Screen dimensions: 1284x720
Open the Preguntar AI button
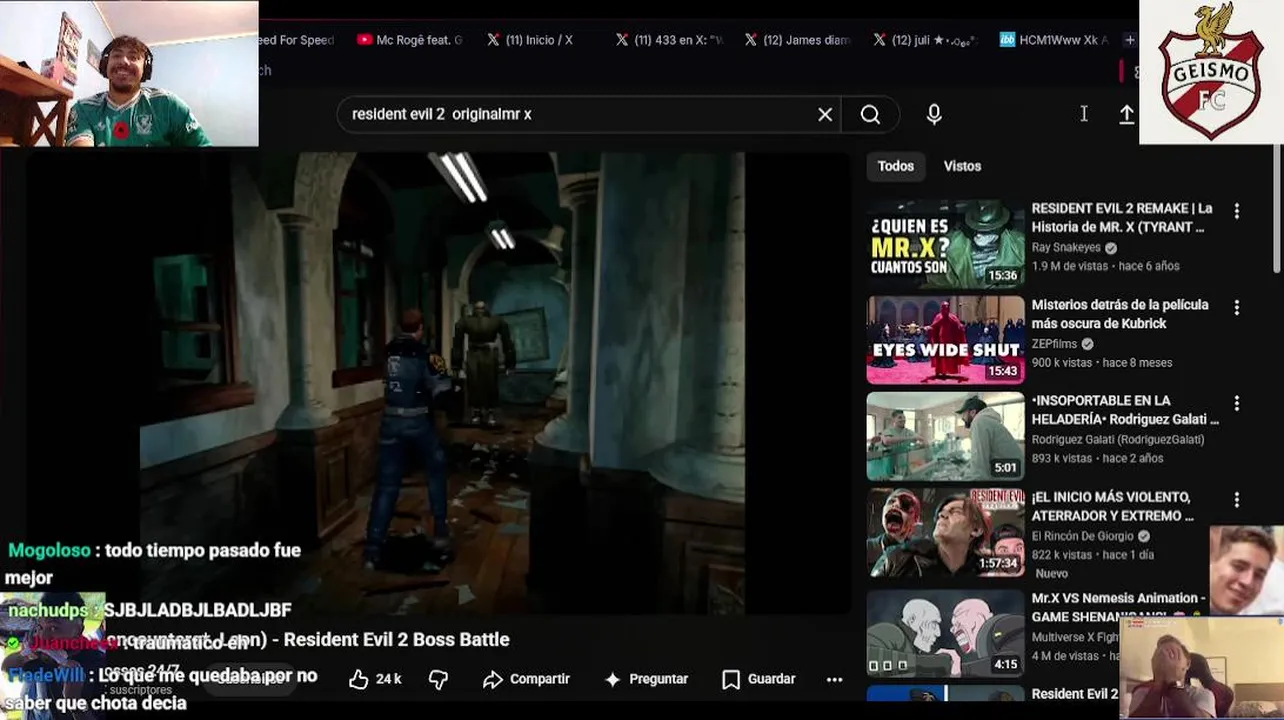(x=646, y=679)
